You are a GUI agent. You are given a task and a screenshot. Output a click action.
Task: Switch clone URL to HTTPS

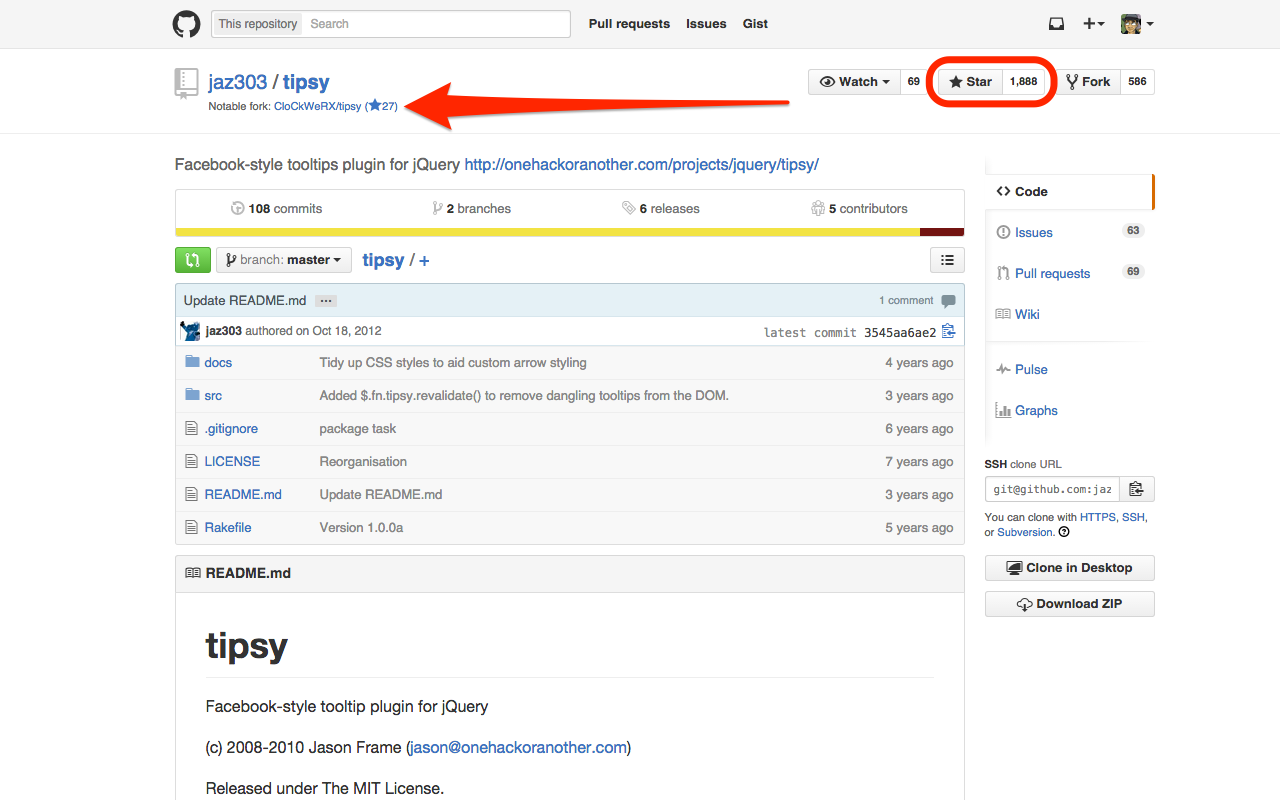pyautogui.click(x=1098, y=517)
